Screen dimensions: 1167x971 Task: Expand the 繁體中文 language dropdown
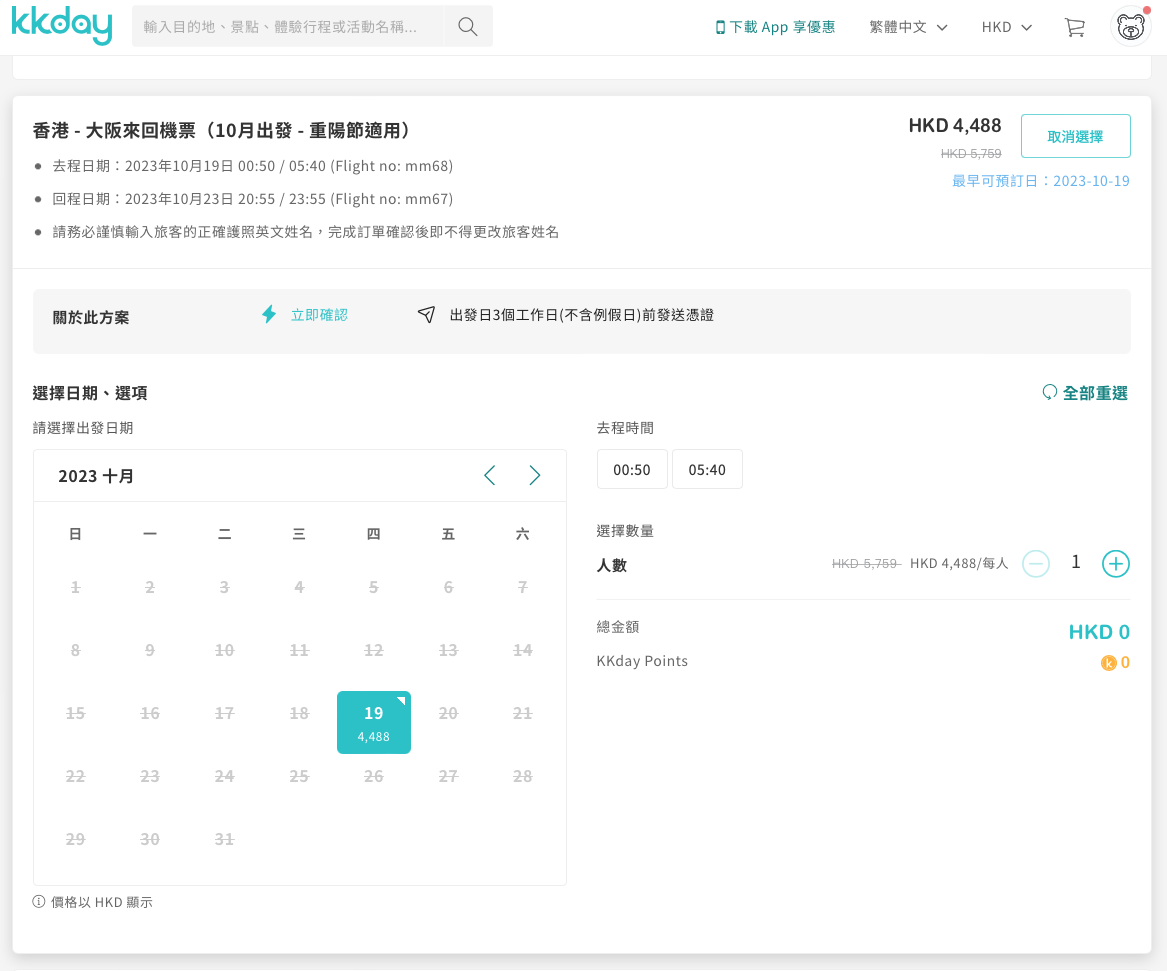click(x=908, y=27)
